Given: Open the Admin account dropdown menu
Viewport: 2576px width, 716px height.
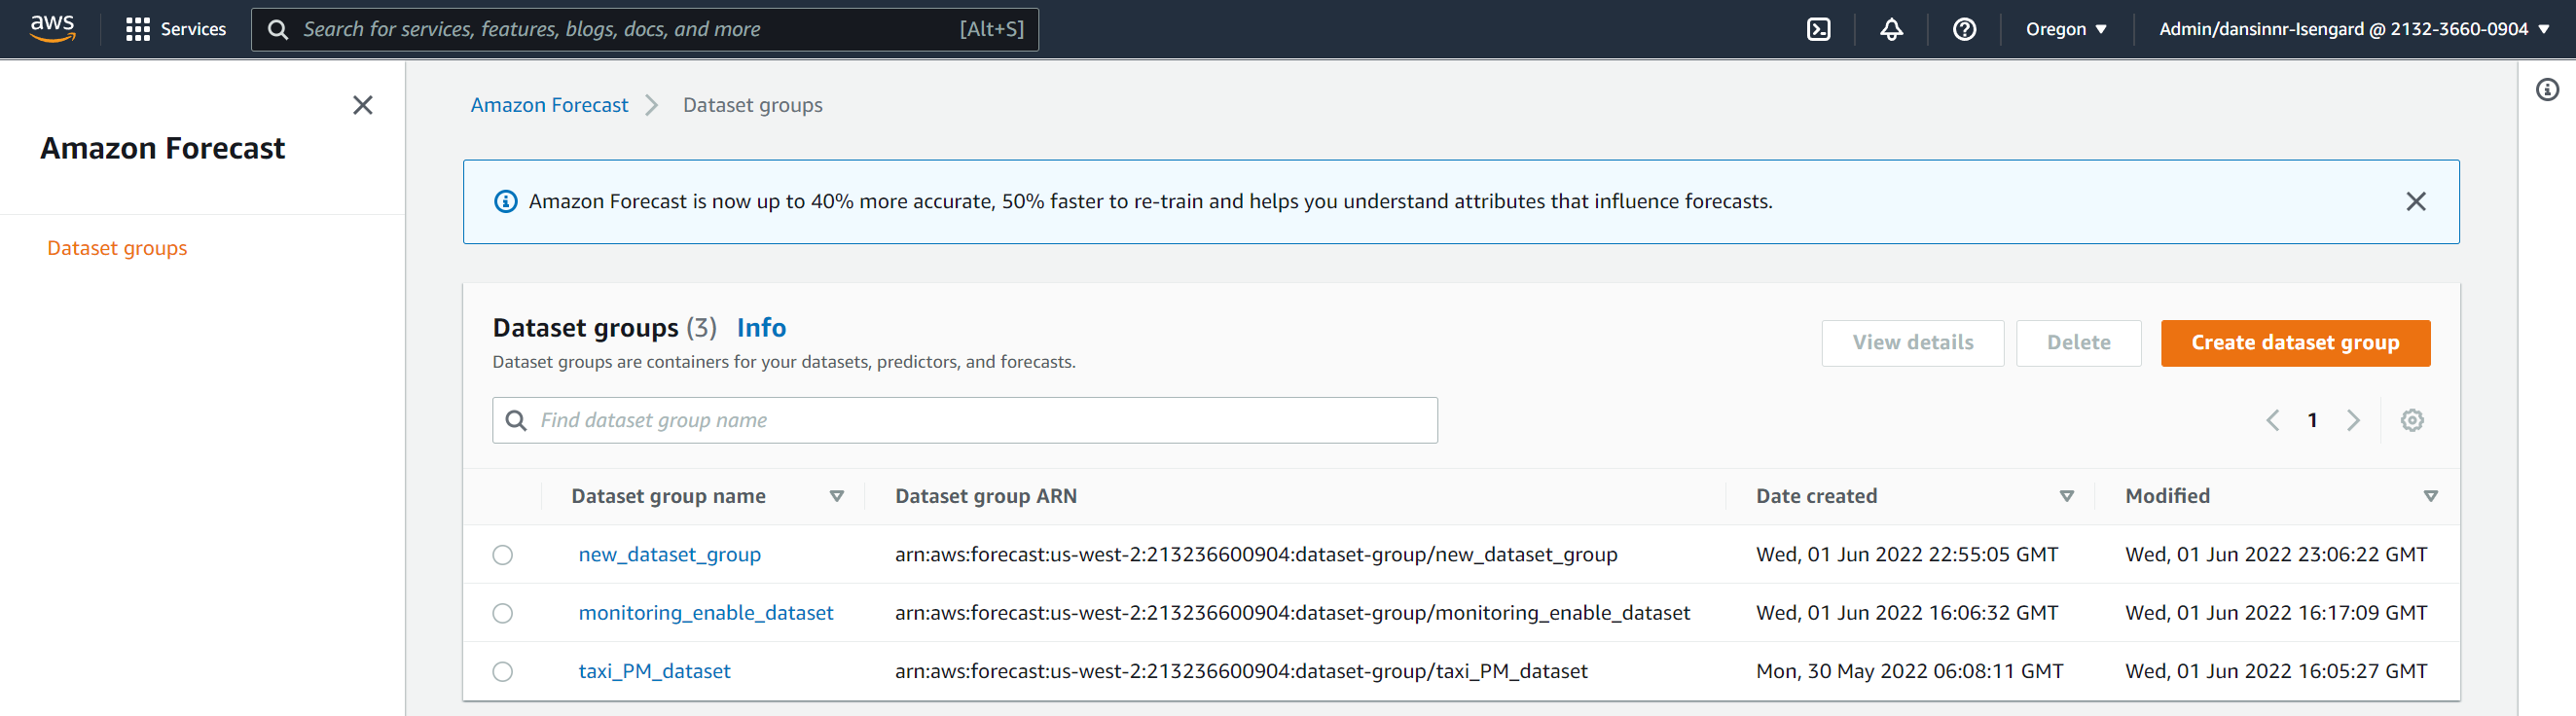Looking at the screenshot, I should (x=2353, y=29).
